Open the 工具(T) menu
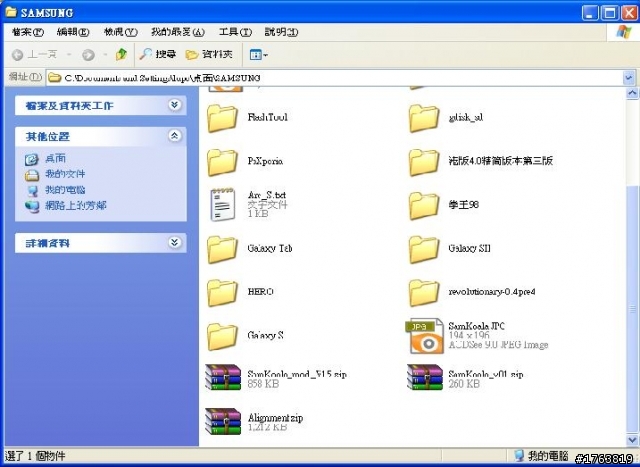 (235, 32)
